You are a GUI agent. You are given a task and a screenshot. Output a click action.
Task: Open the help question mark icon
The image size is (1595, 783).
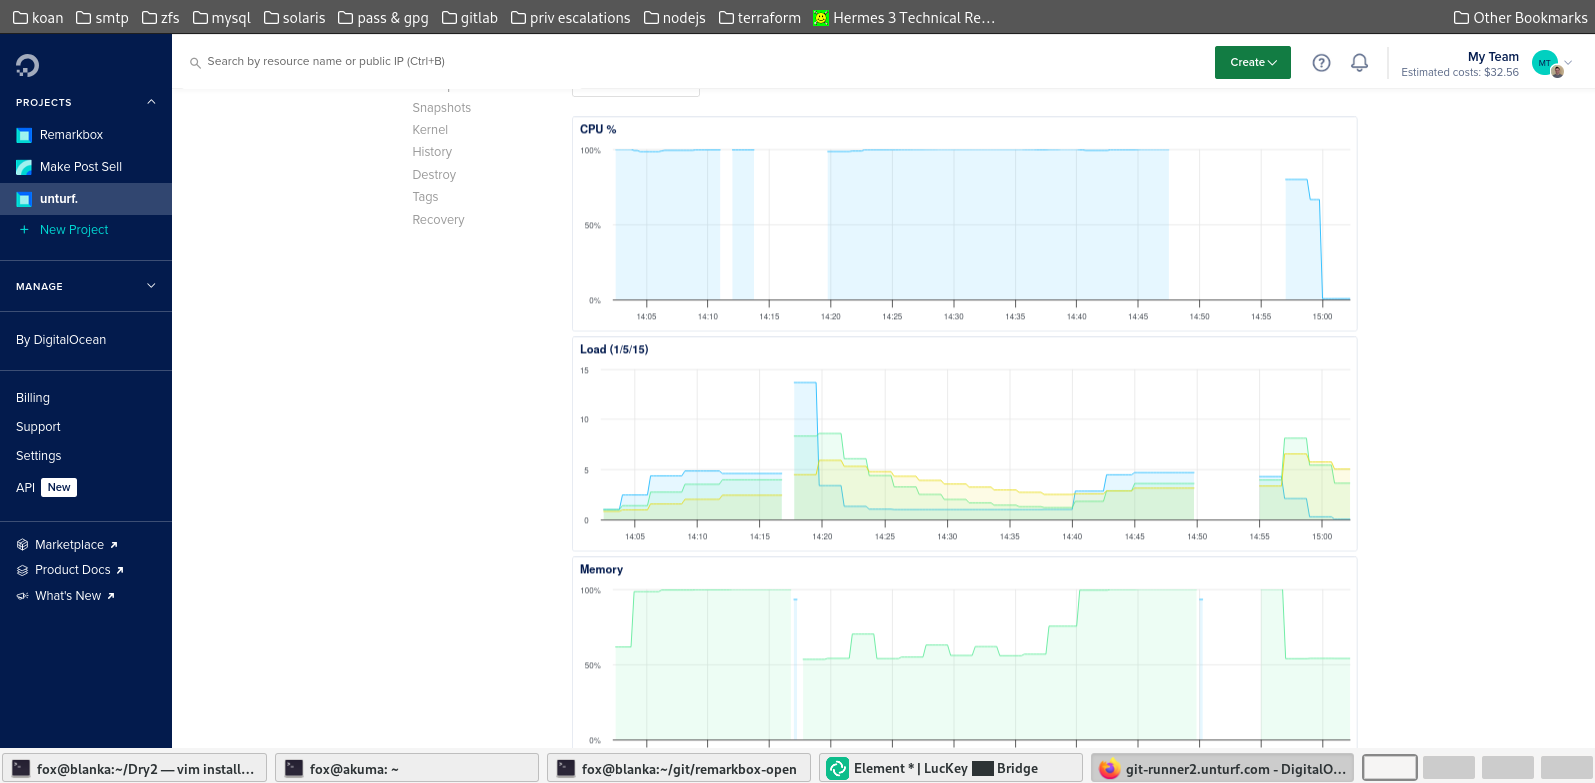click(1321, 63)
